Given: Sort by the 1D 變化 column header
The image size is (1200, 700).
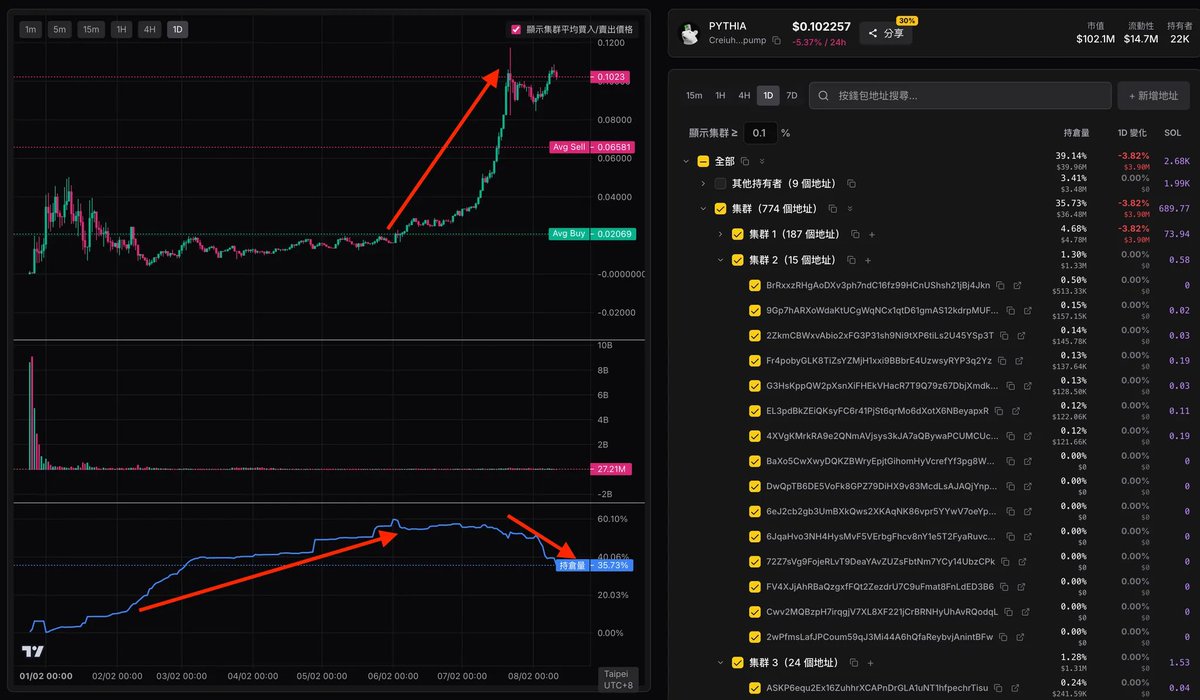Looking at the screenshot, I should click(x=1130, y=133).
